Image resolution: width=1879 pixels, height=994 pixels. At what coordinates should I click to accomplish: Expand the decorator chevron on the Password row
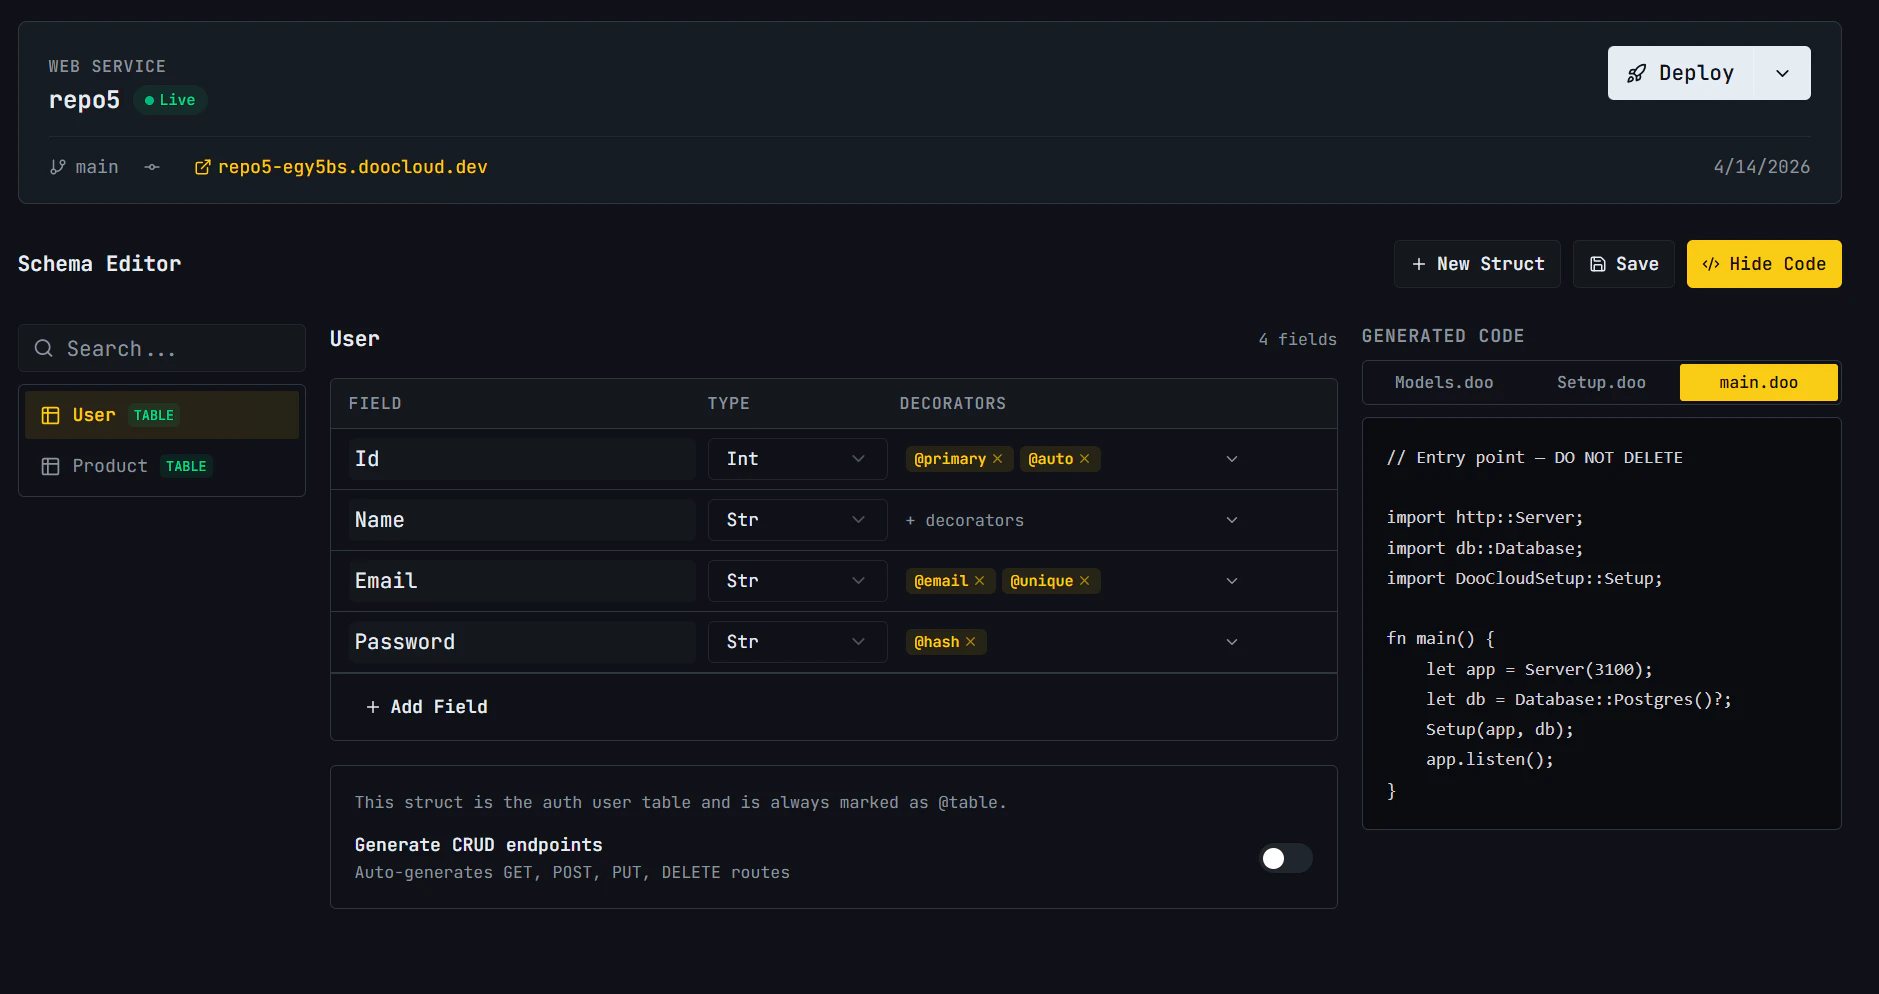click(1232, 641)
